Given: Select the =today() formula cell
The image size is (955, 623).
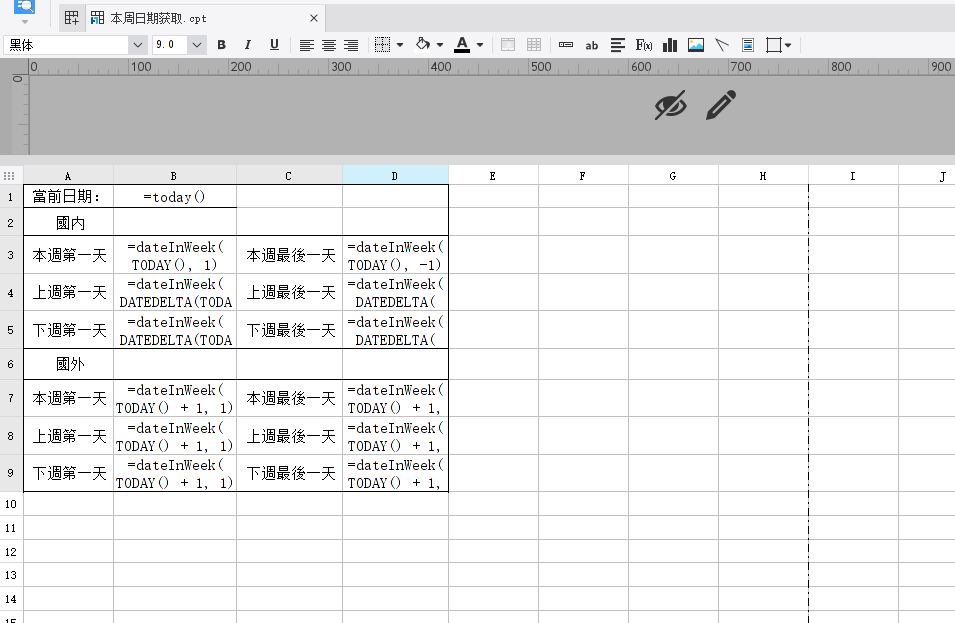Looking at the screenshot, I should point(175,196).
